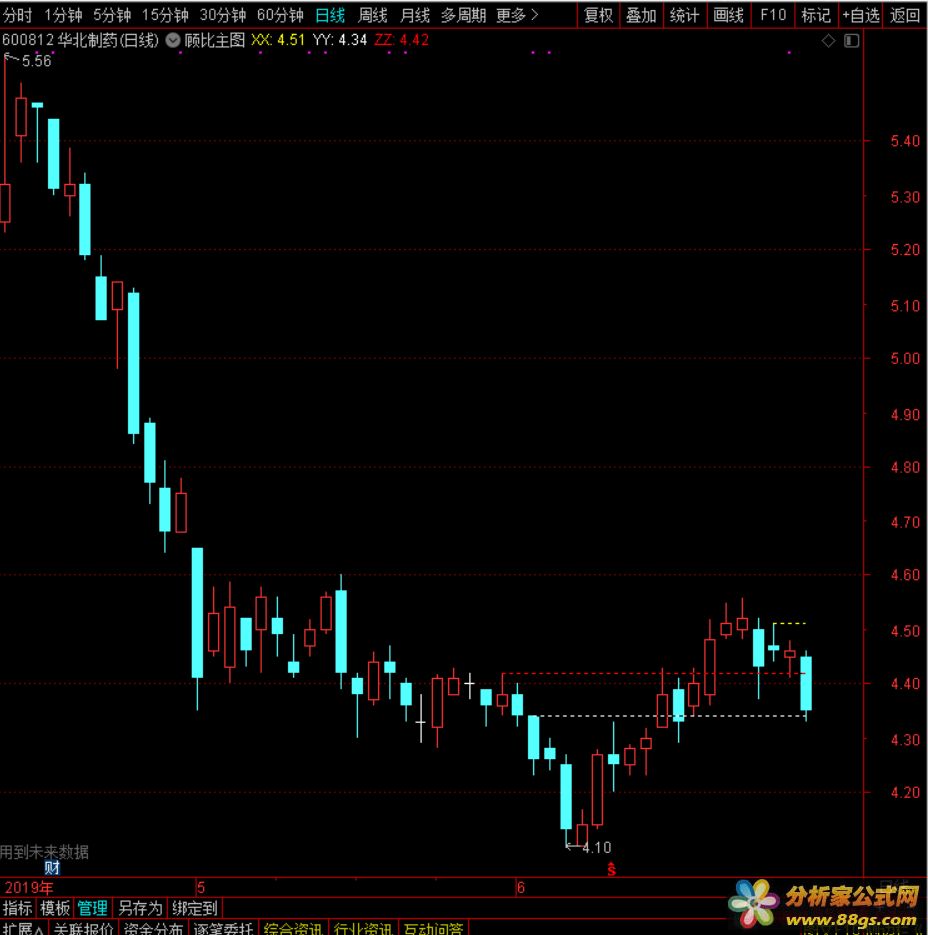Click the diamond icon at chart top-right
This screenshot has height=935, width=928.
pyautogui.click(x=828, y=41)
